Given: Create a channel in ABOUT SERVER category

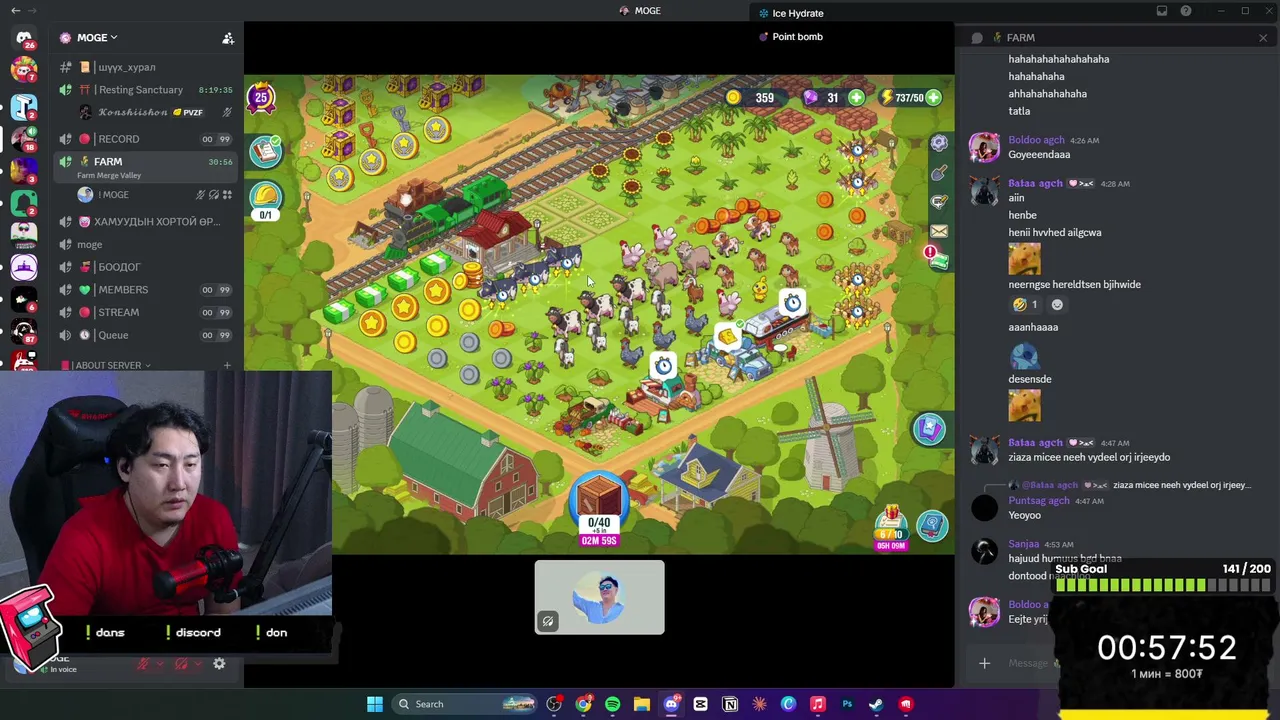Looking at the screenshot, I should [x=227, y=365].
